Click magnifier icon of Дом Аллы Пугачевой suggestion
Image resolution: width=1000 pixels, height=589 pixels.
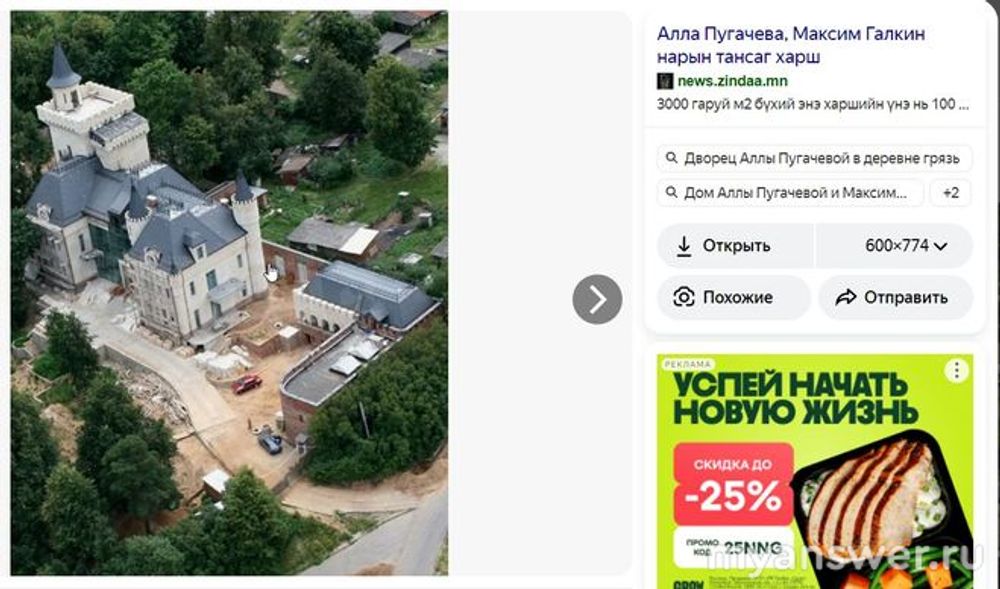pos(671,192)
